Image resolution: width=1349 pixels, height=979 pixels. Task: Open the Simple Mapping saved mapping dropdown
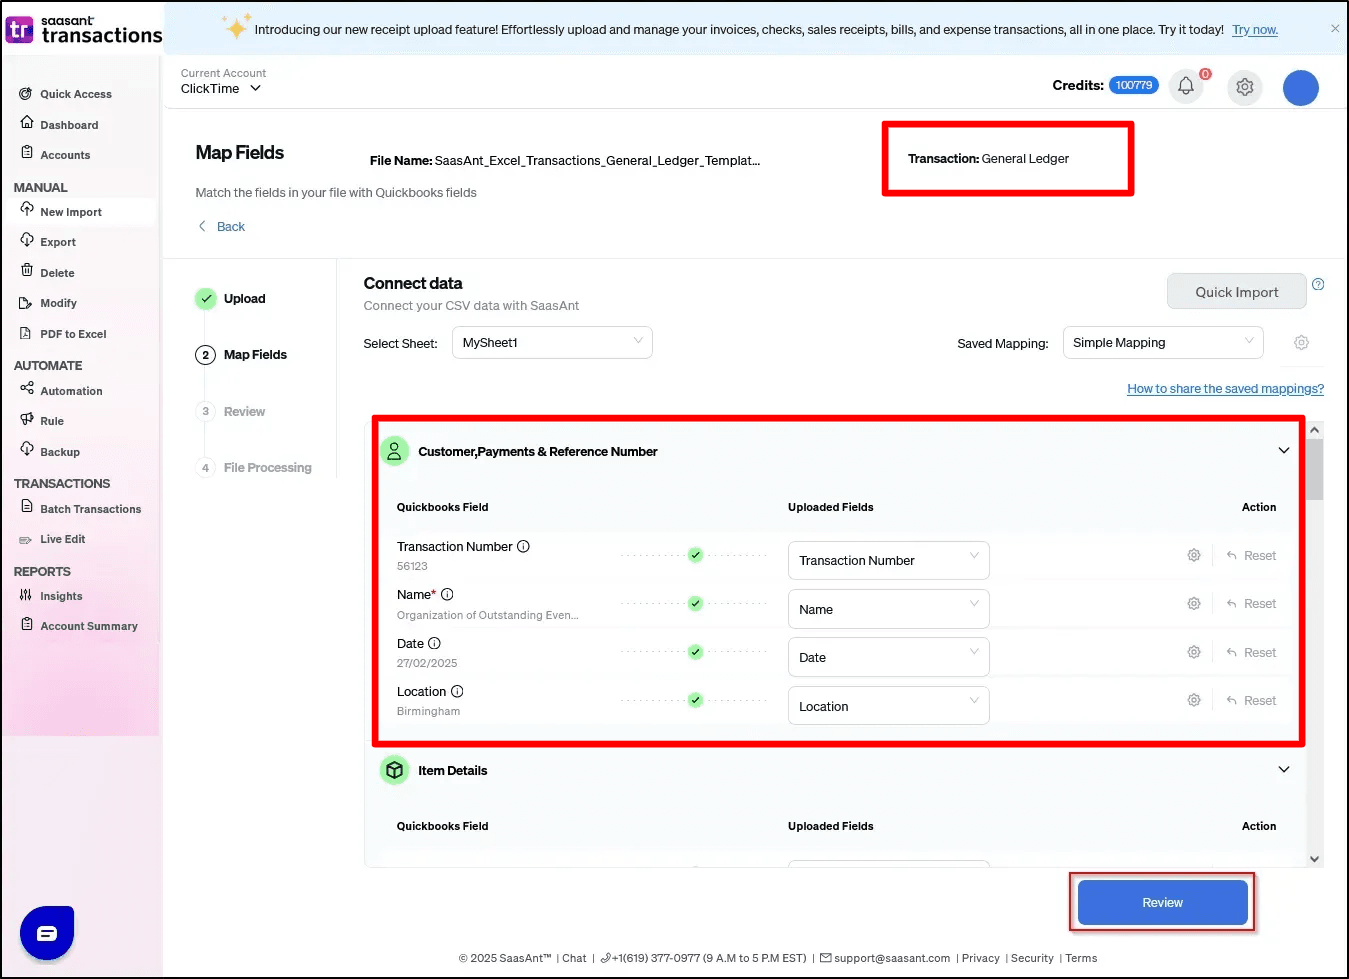1163,342
